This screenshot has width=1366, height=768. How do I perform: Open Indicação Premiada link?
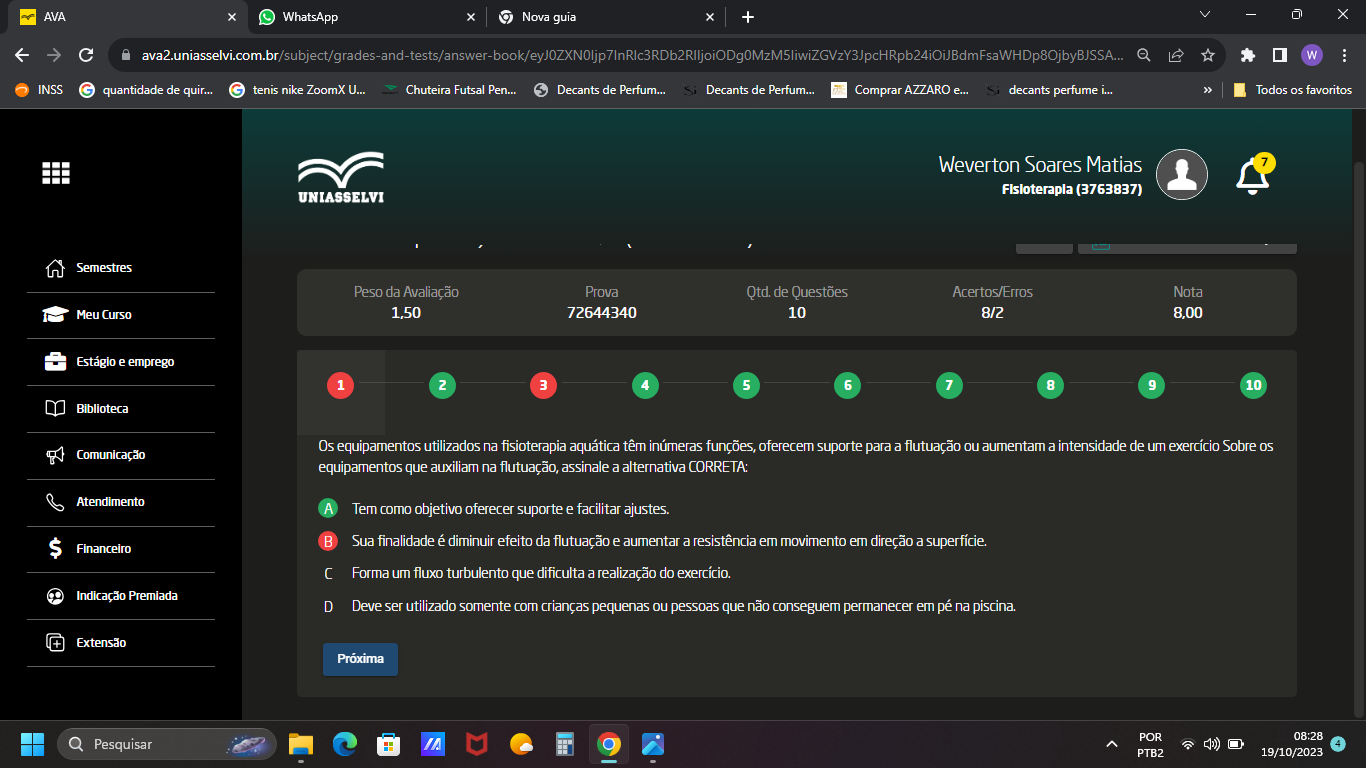coord(126,596)
